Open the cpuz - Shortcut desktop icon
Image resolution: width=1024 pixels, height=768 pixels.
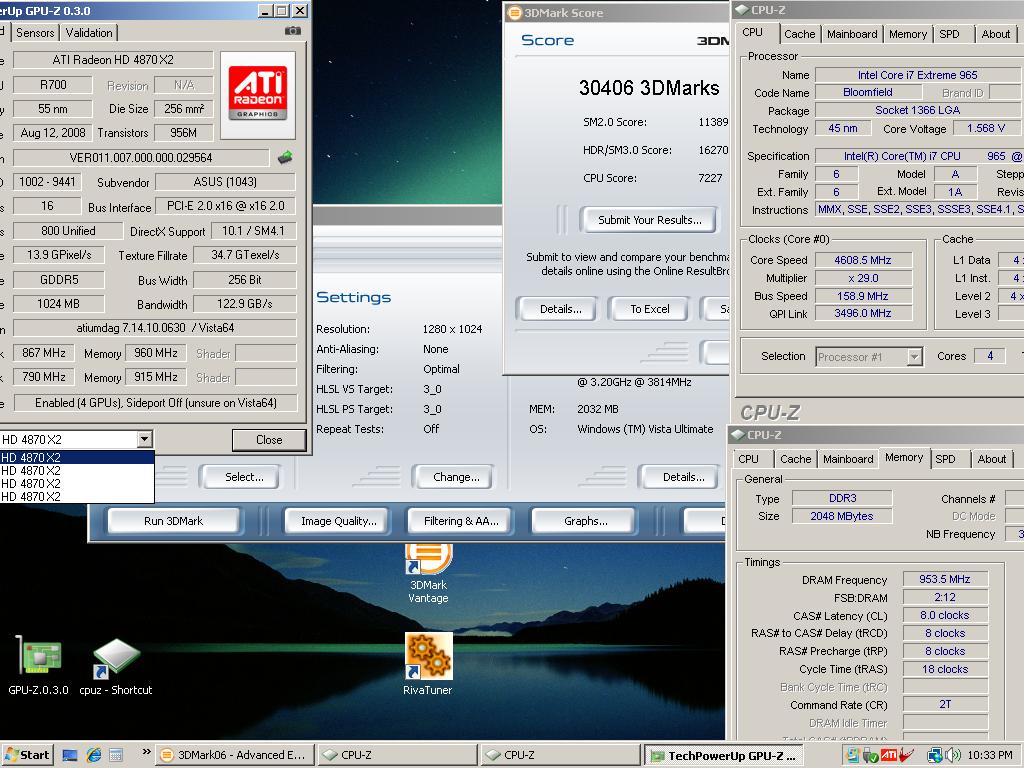116,666
